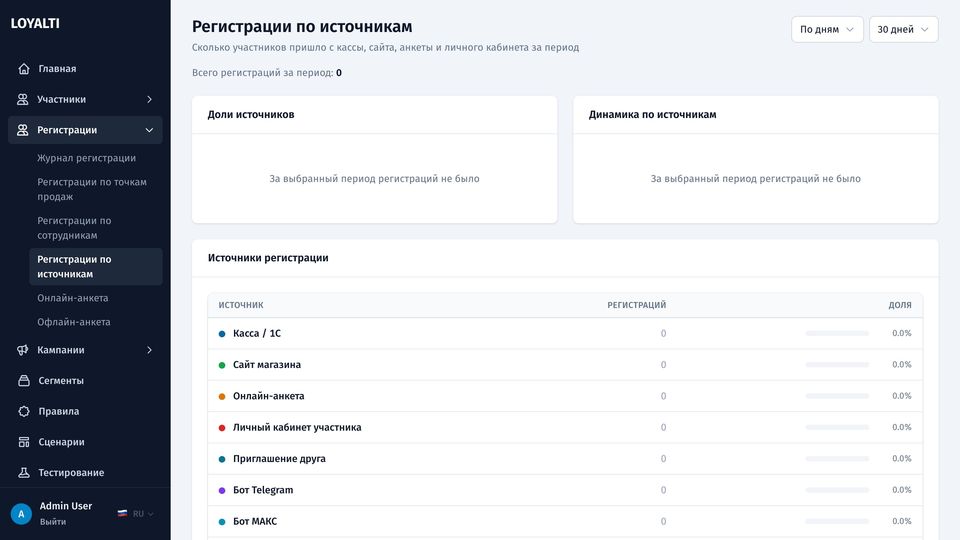
Task: Click the share bar in Касса / 1С row
Action: tap(837, 333)
